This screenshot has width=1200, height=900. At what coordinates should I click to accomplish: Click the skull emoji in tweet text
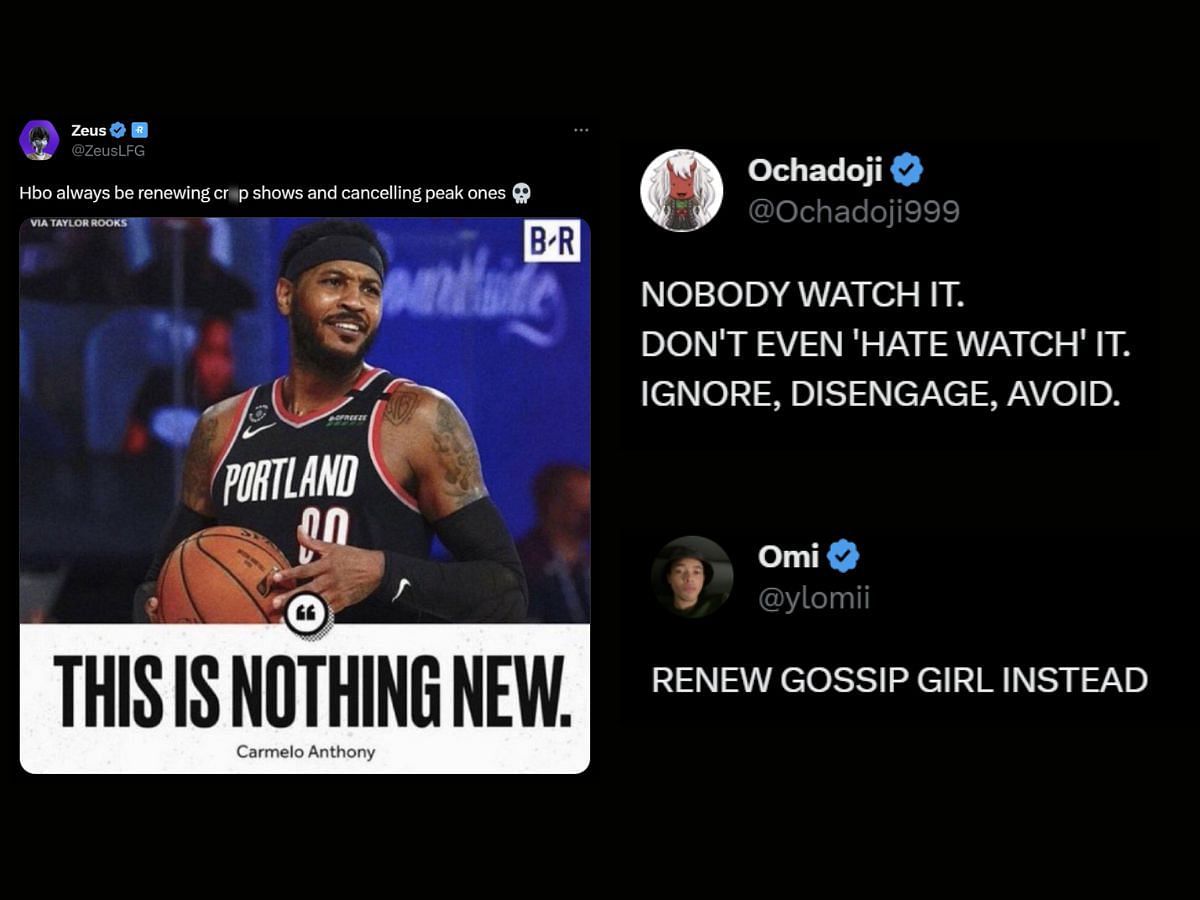tap(521, 193)
